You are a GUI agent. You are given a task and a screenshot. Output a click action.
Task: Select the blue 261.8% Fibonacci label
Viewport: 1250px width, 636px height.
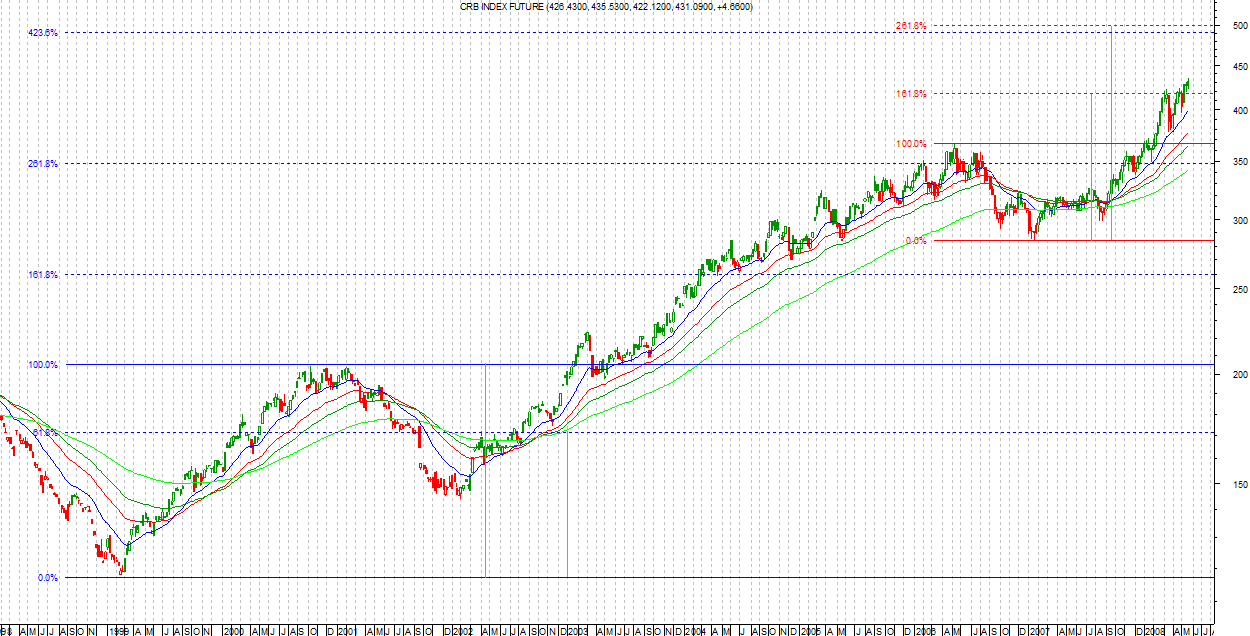(43, 163)
